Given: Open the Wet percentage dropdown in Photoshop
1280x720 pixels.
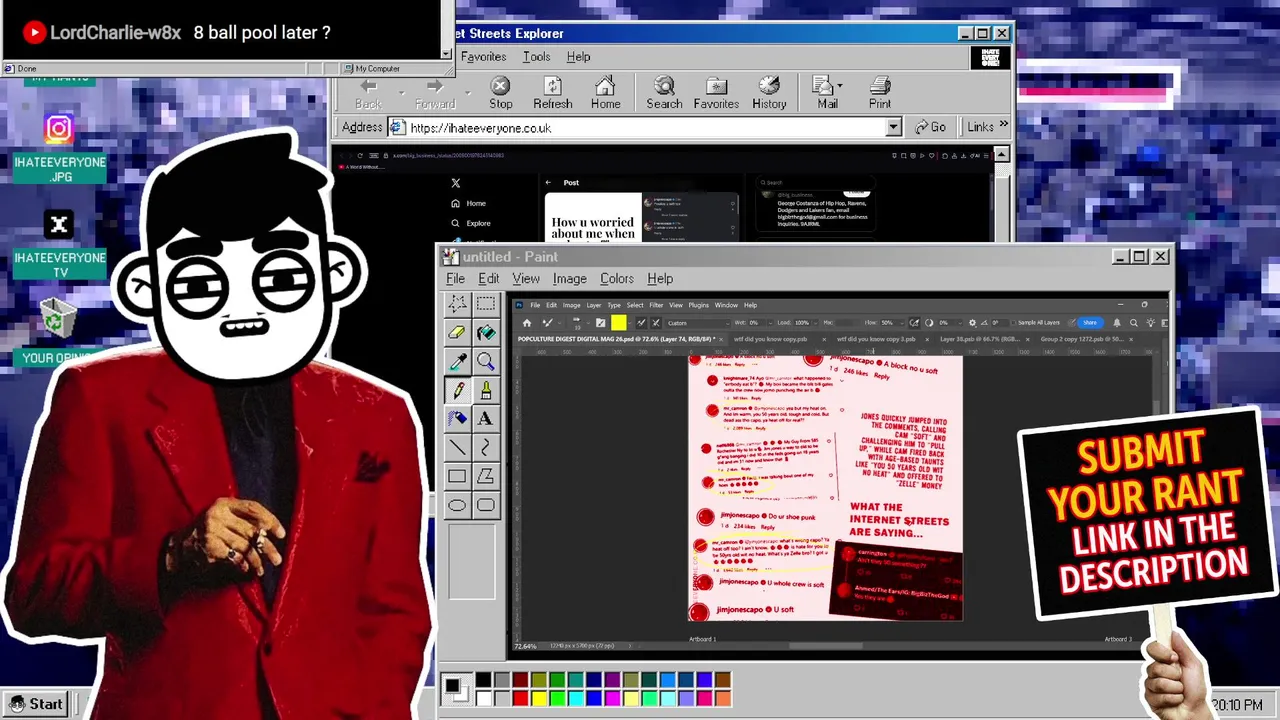Looking at the screenshot, I should tap(769, 322).
